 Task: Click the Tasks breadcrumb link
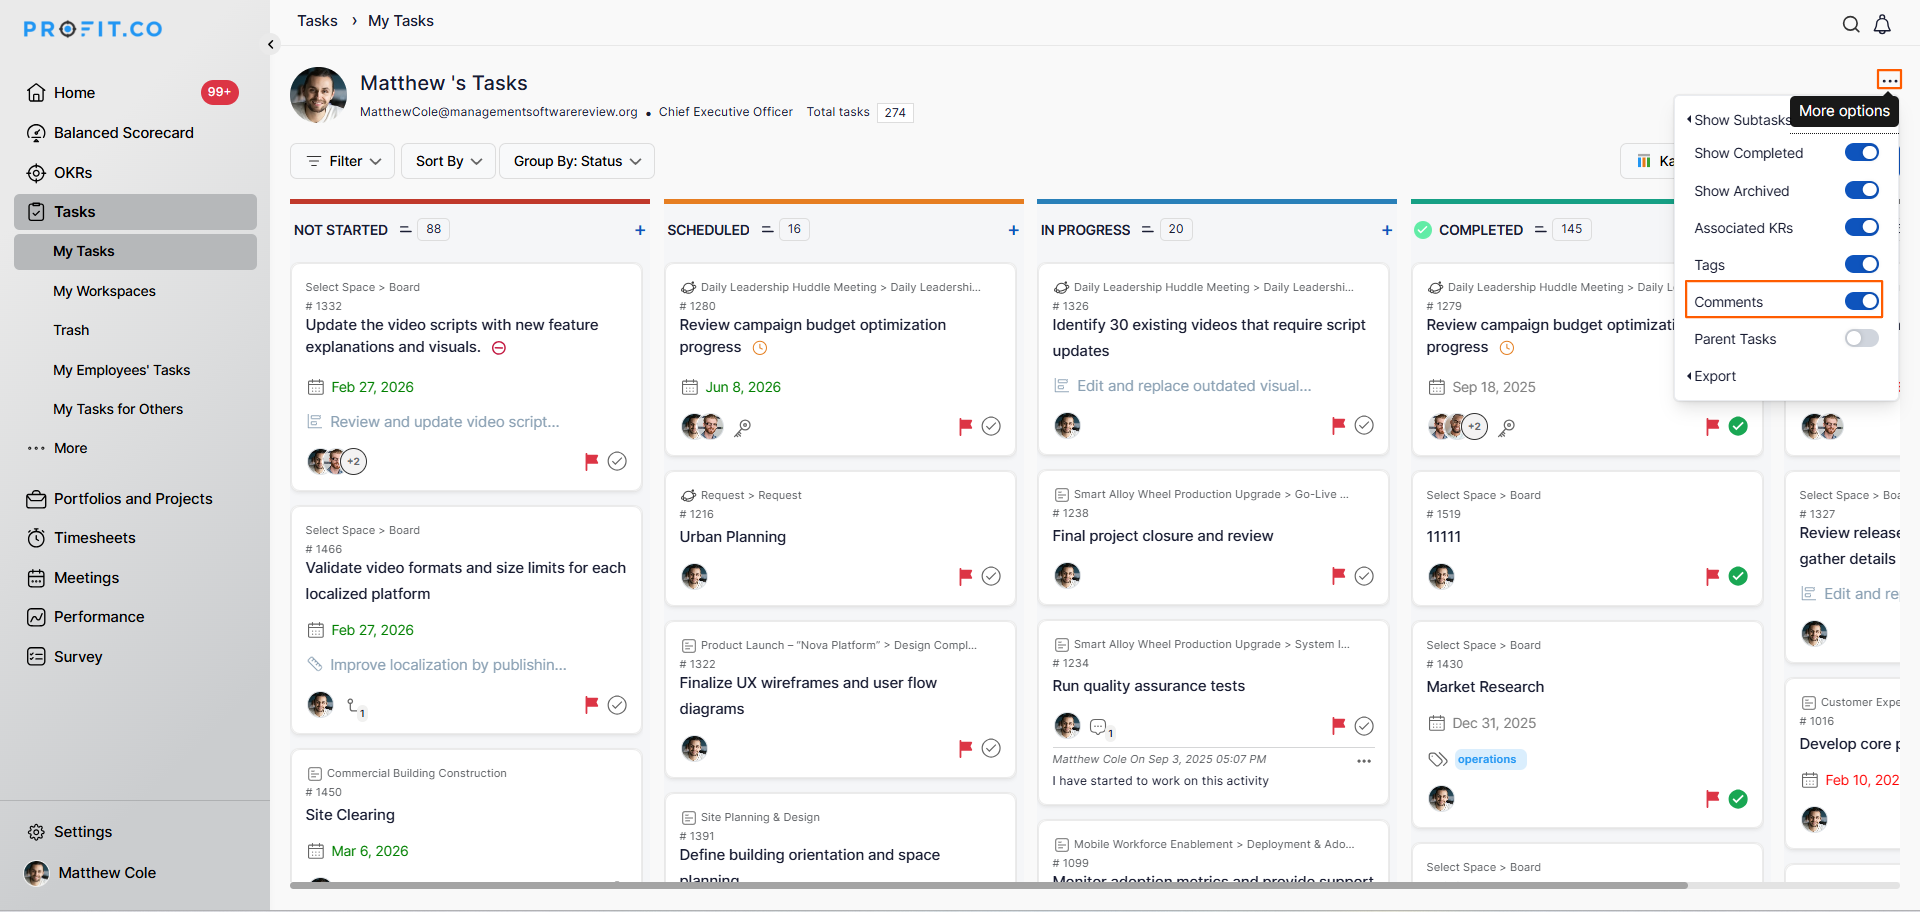click(x=317, y=21)
